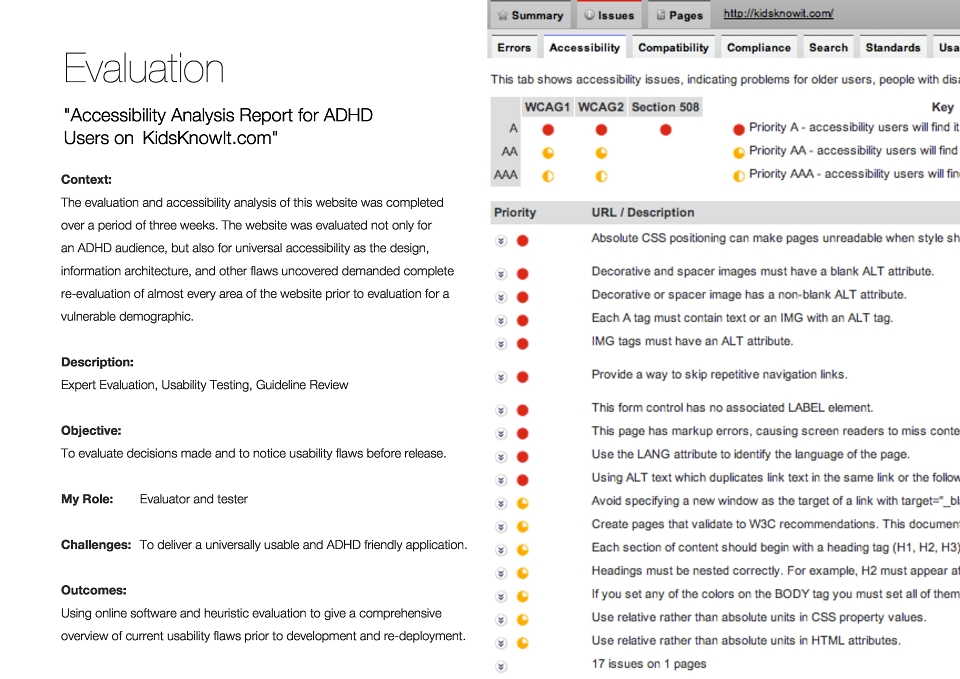The image size is (960, 679).
Task: Click orange priority icon for heading tag issue
Action: click(x=522, y=550)
